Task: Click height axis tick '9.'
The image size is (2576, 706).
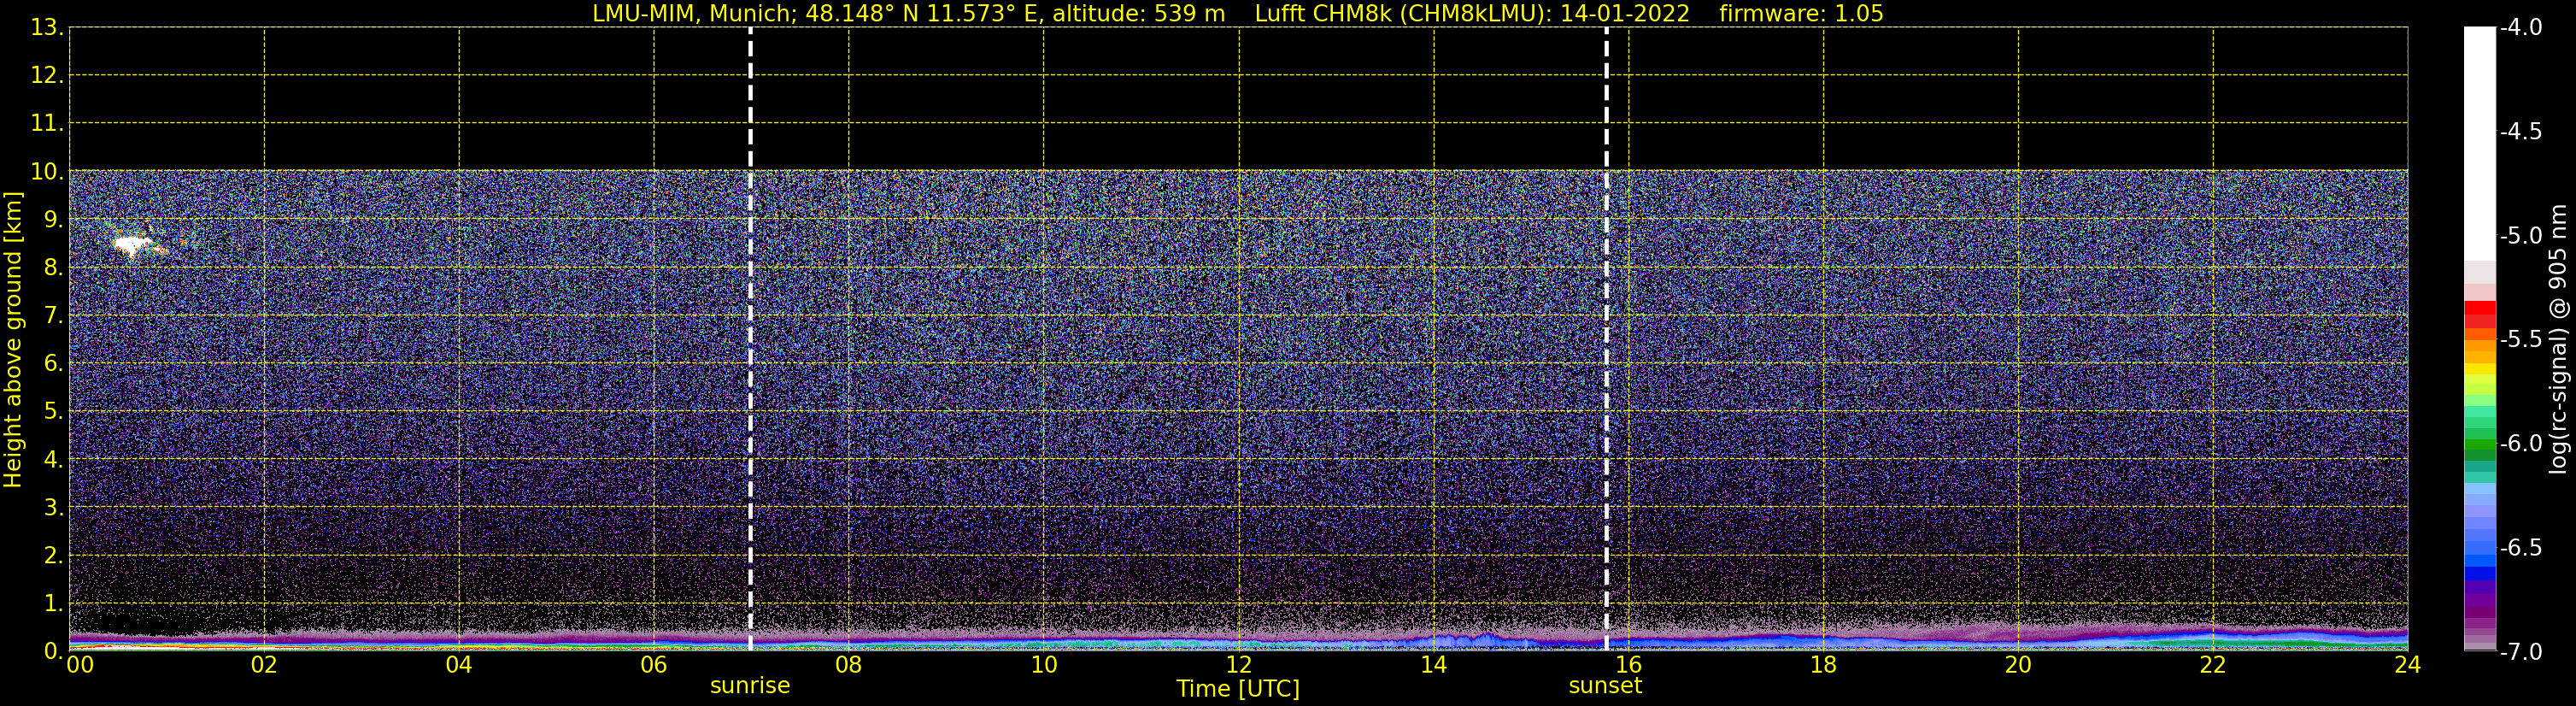Action: [53, 220]
